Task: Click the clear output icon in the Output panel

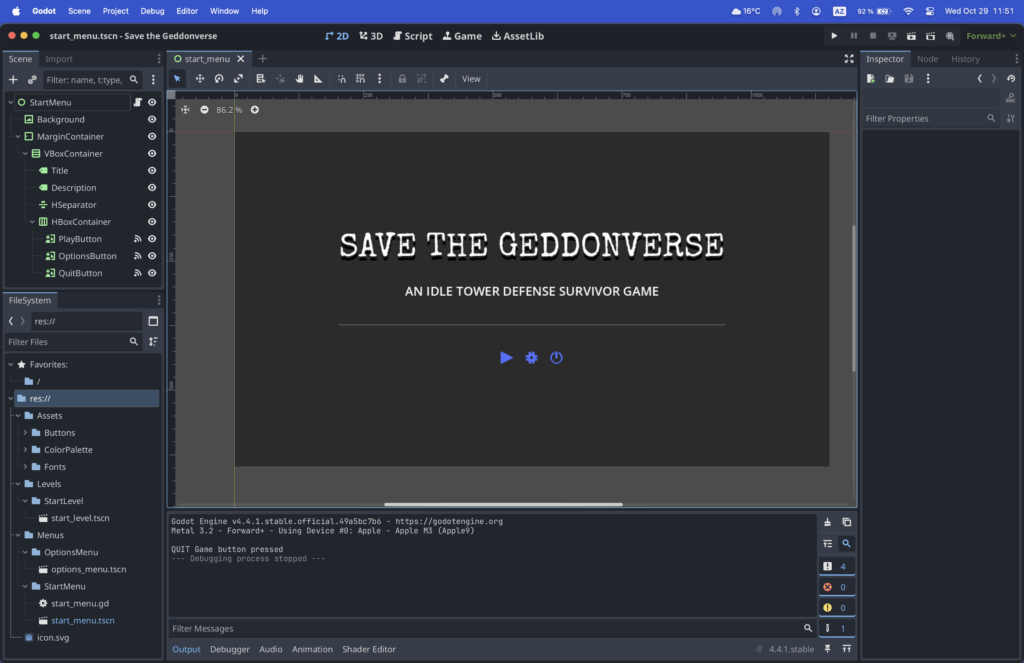Action: [827, 522]
